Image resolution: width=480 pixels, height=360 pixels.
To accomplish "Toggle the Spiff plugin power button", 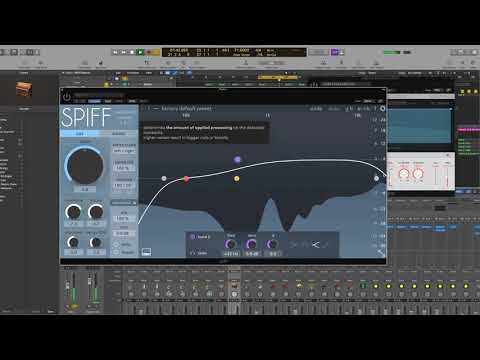I will (67, 97).
